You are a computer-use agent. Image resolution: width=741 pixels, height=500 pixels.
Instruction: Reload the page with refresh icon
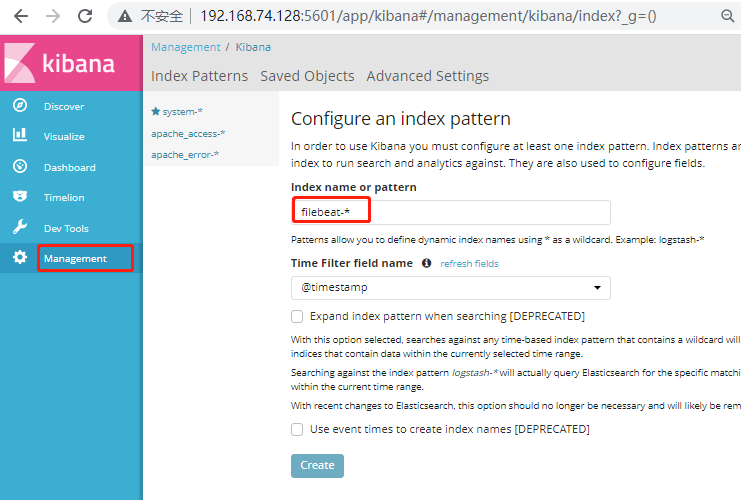(85, 16)
